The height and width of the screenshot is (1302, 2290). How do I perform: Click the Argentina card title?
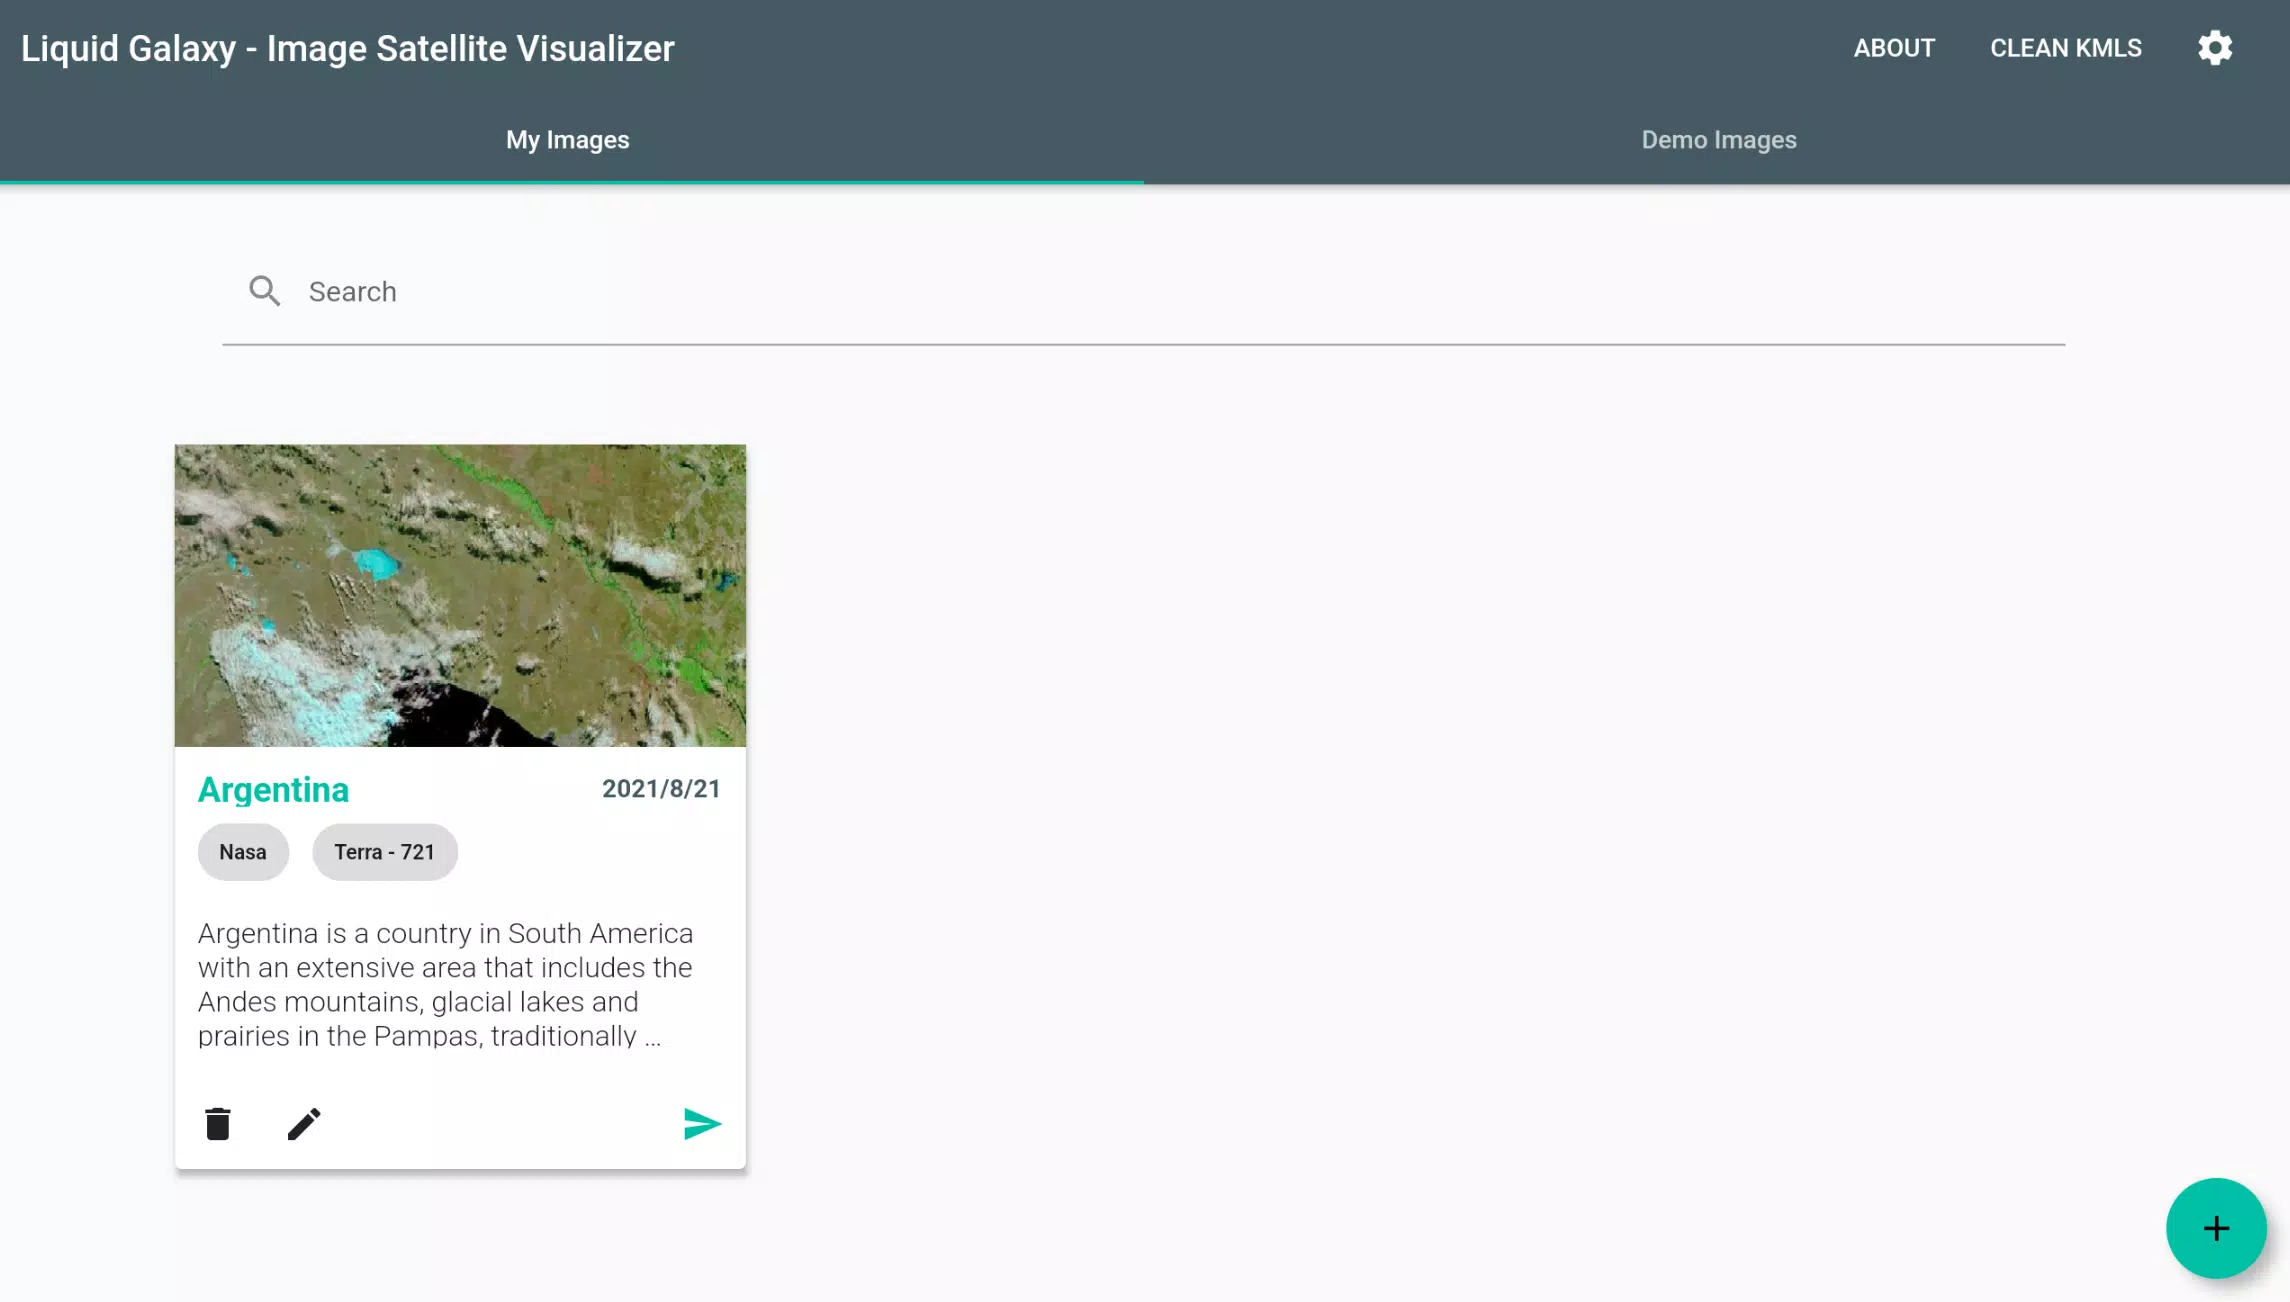point(273,790)
